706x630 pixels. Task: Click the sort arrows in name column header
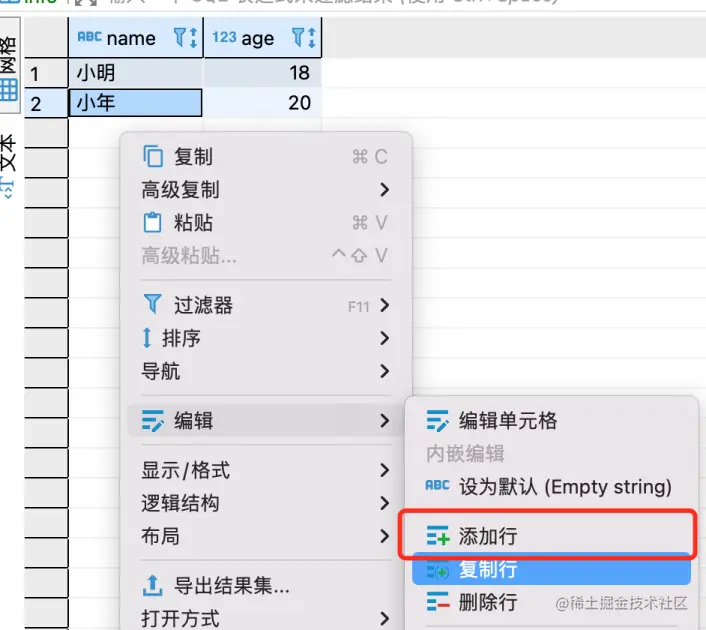193,38
